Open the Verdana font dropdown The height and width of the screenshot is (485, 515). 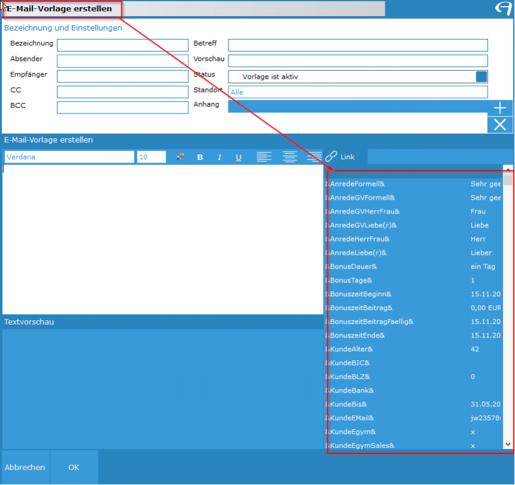click(69, 157)
